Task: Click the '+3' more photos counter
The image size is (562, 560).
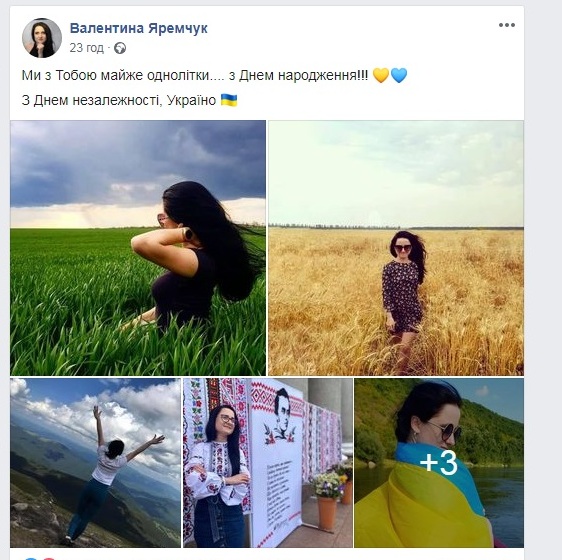Action: click(439, 462)
